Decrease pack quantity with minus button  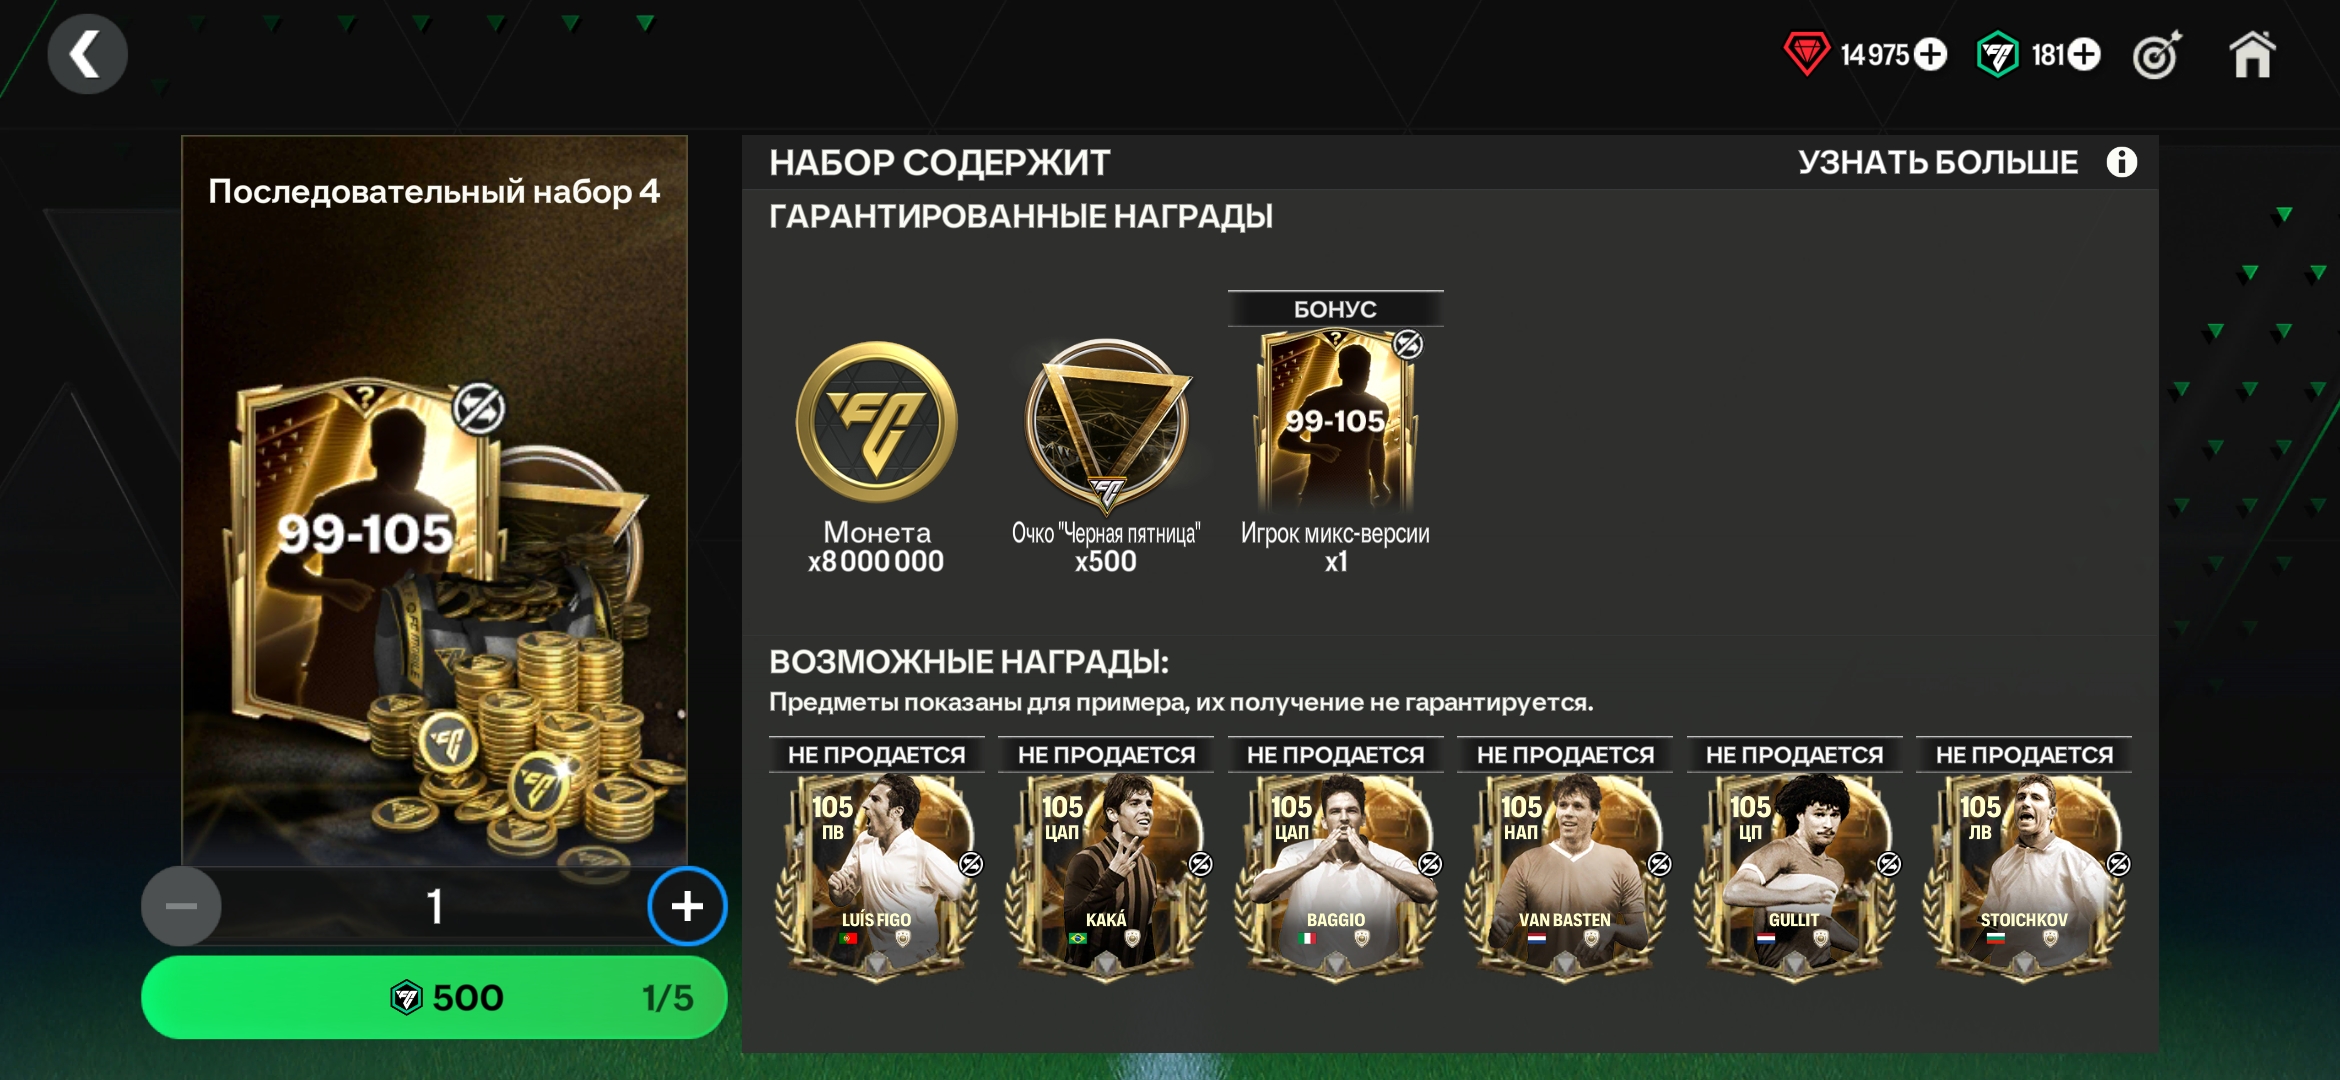point(181,906)
